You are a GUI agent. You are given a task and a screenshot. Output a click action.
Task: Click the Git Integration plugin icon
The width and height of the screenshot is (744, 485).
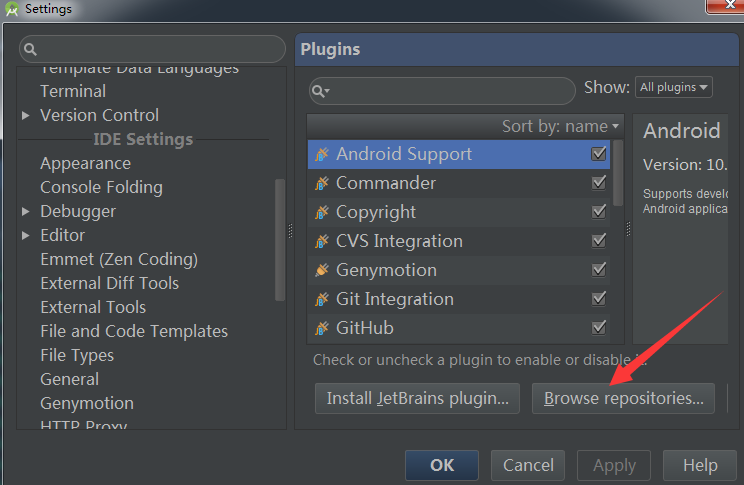click(x=322, y=299)
